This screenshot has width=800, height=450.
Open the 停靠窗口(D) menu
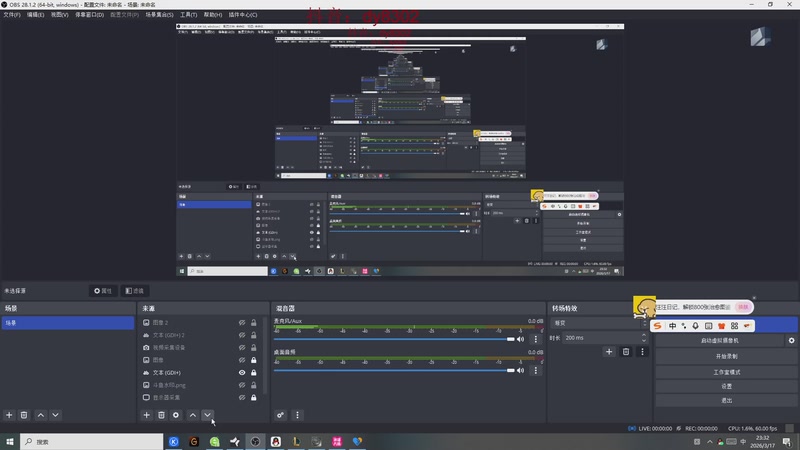(89, 15)
